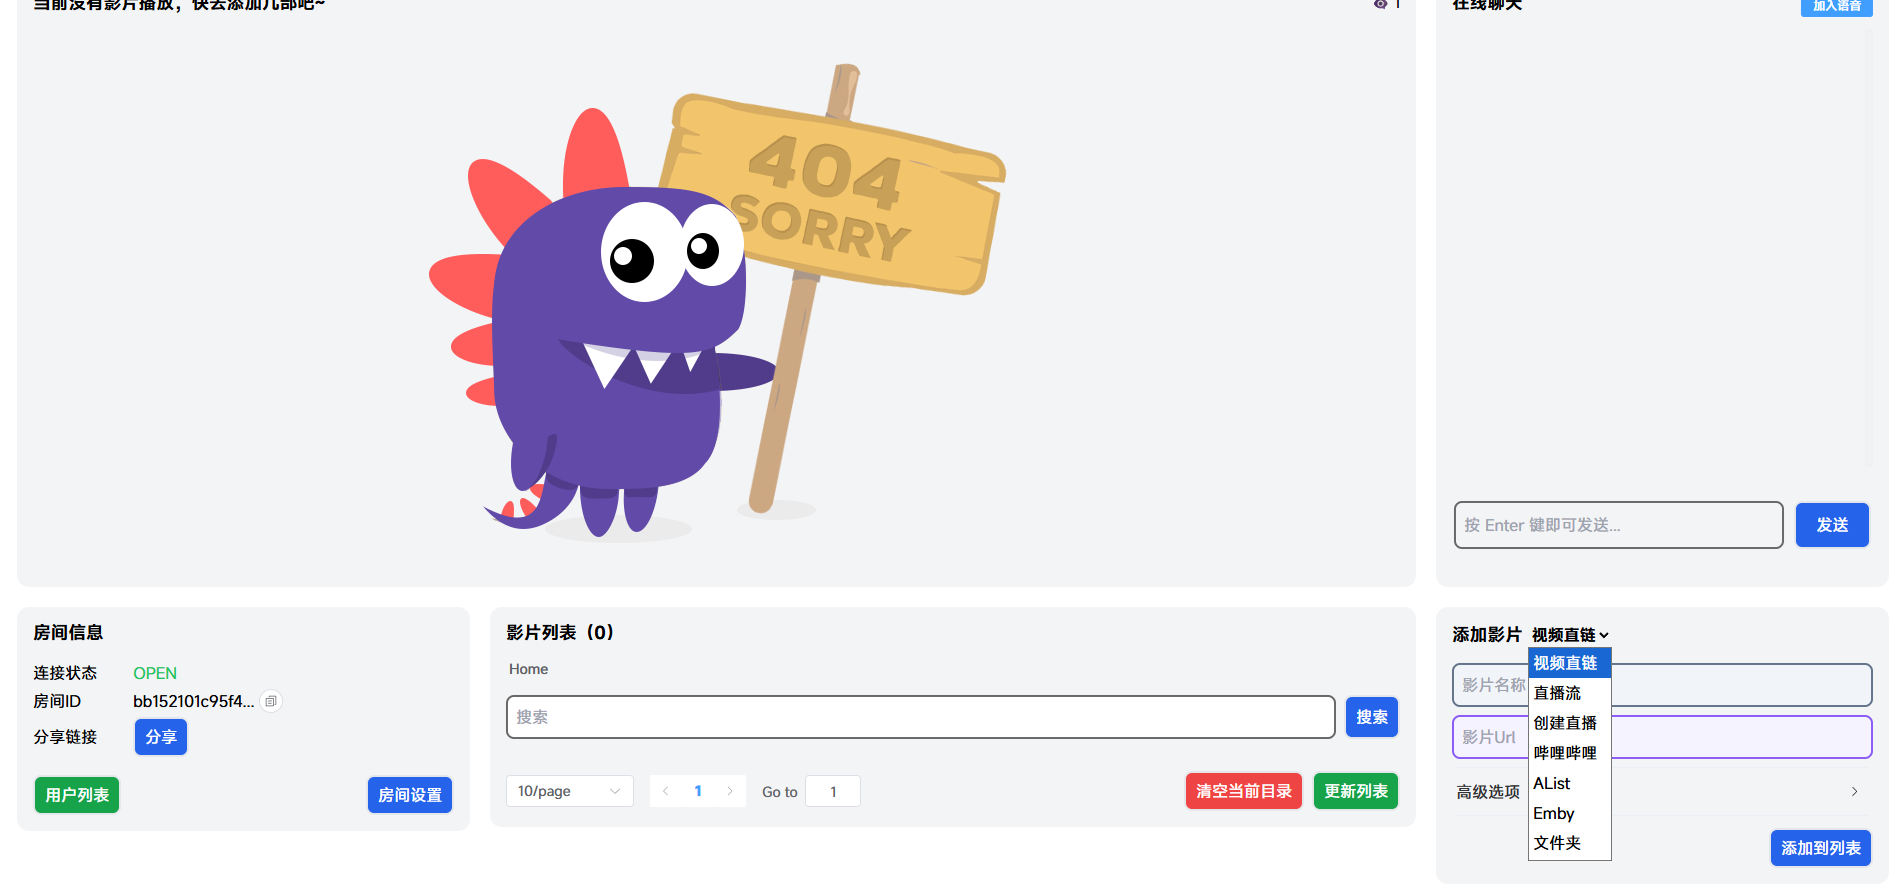Open the 用户列表 user list
Image resolution: width=1891 pixels, height=892 pixels.
coord(77,795)
